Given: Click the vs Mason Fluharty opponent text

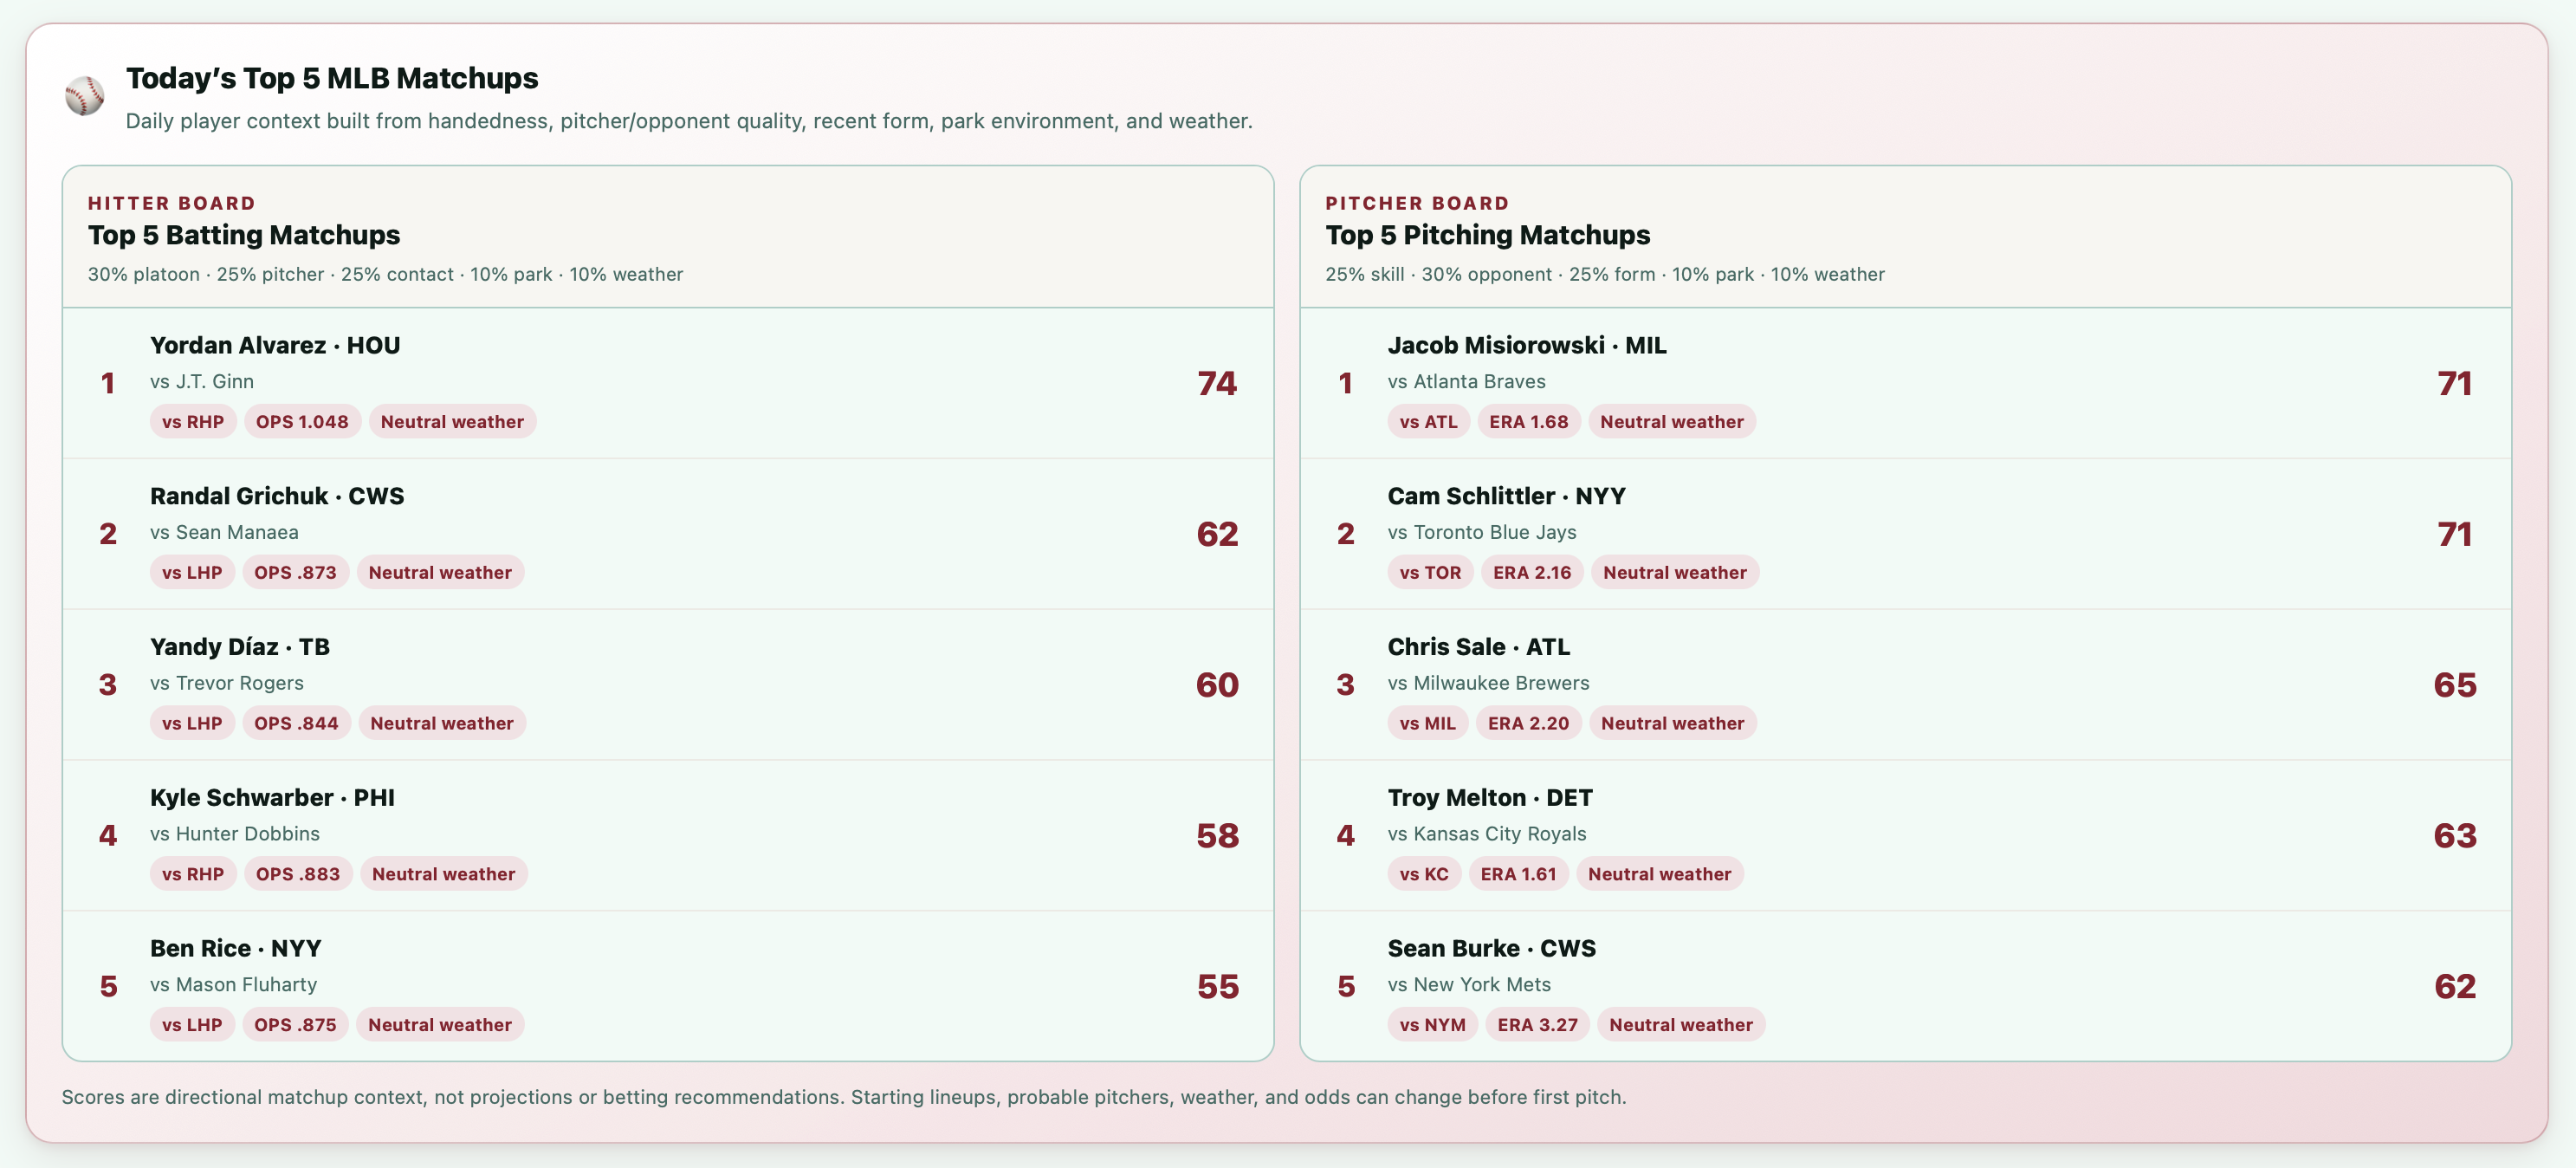Looking at the screenshot, I should tap(233, 985).
